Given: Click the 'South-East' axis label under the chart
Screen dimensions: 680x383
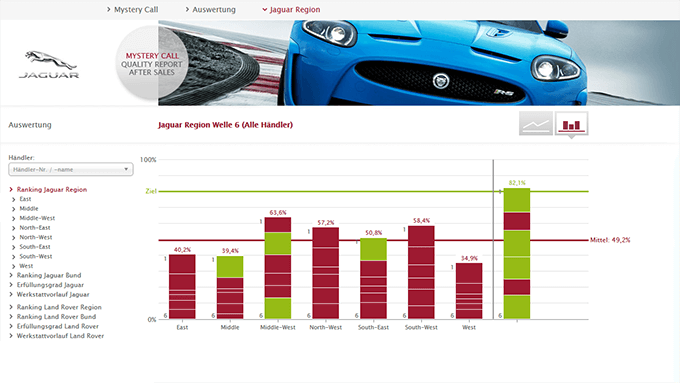Looking at the screenshot, I should click(373, 327).
